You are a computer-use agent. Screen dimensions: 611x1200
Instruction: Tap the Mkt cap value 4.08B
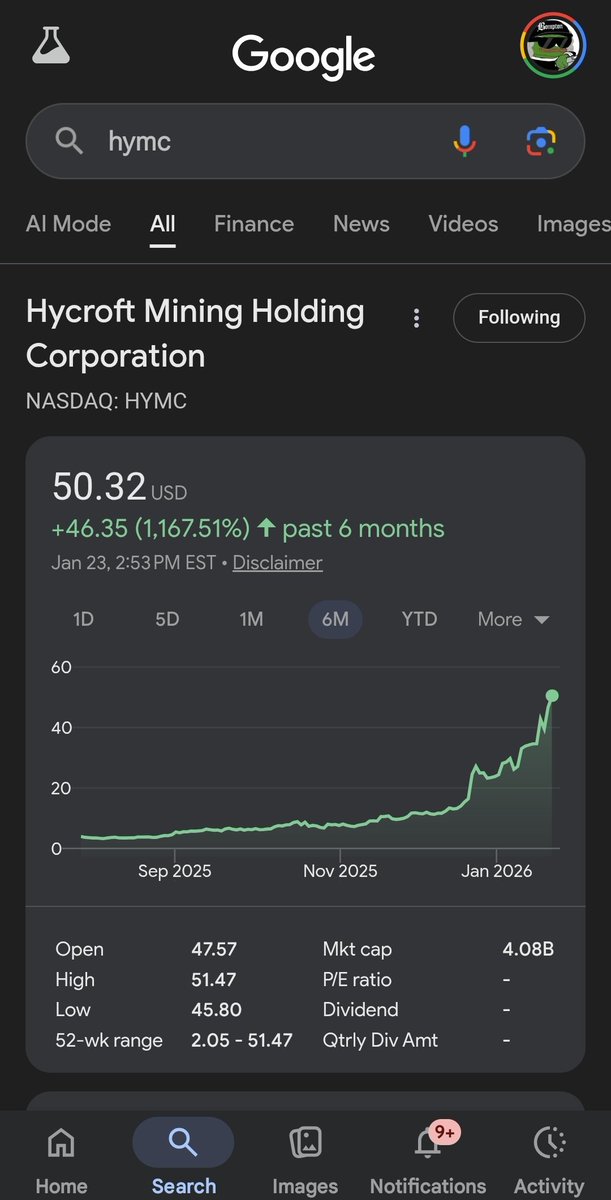(x=528, y=949)
